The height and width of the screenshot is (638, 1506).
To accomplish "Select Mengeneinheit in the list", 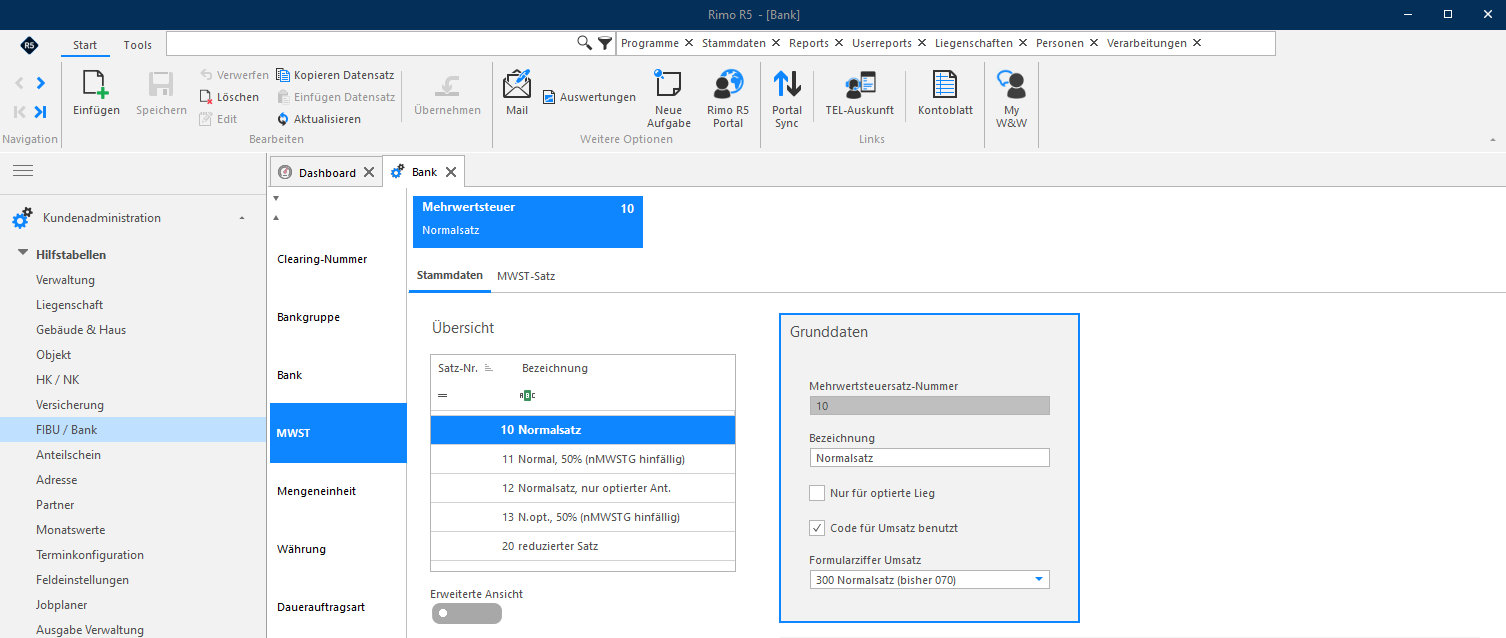I will point(337,491).
